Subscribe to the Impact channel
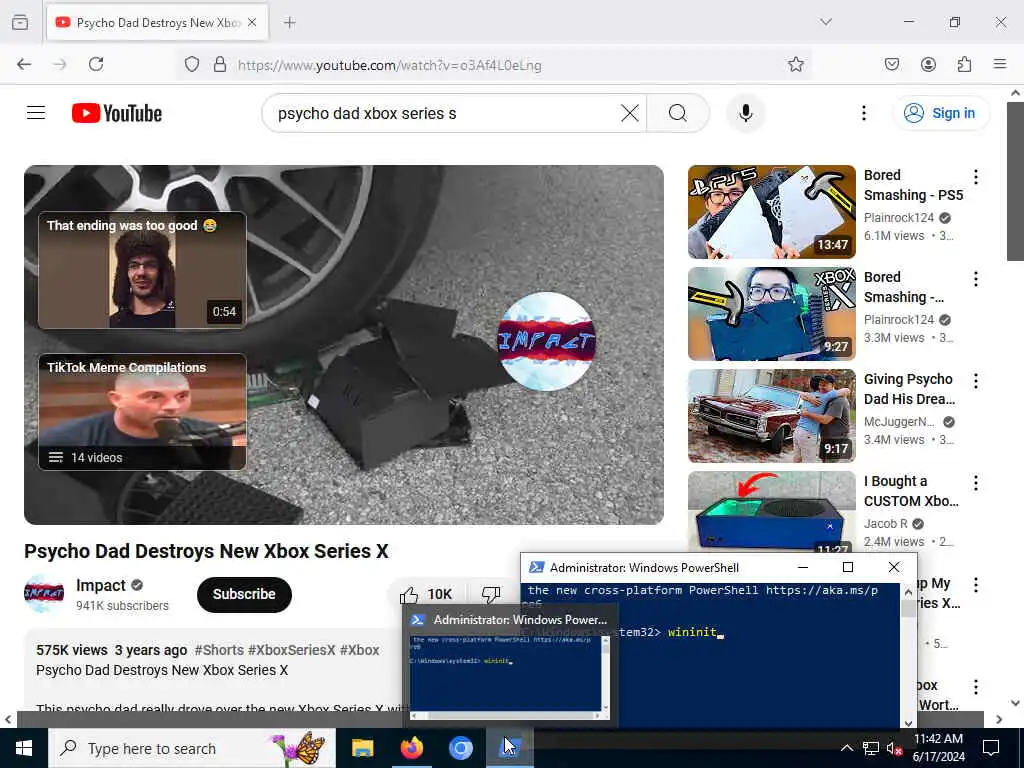 point(244,594)
